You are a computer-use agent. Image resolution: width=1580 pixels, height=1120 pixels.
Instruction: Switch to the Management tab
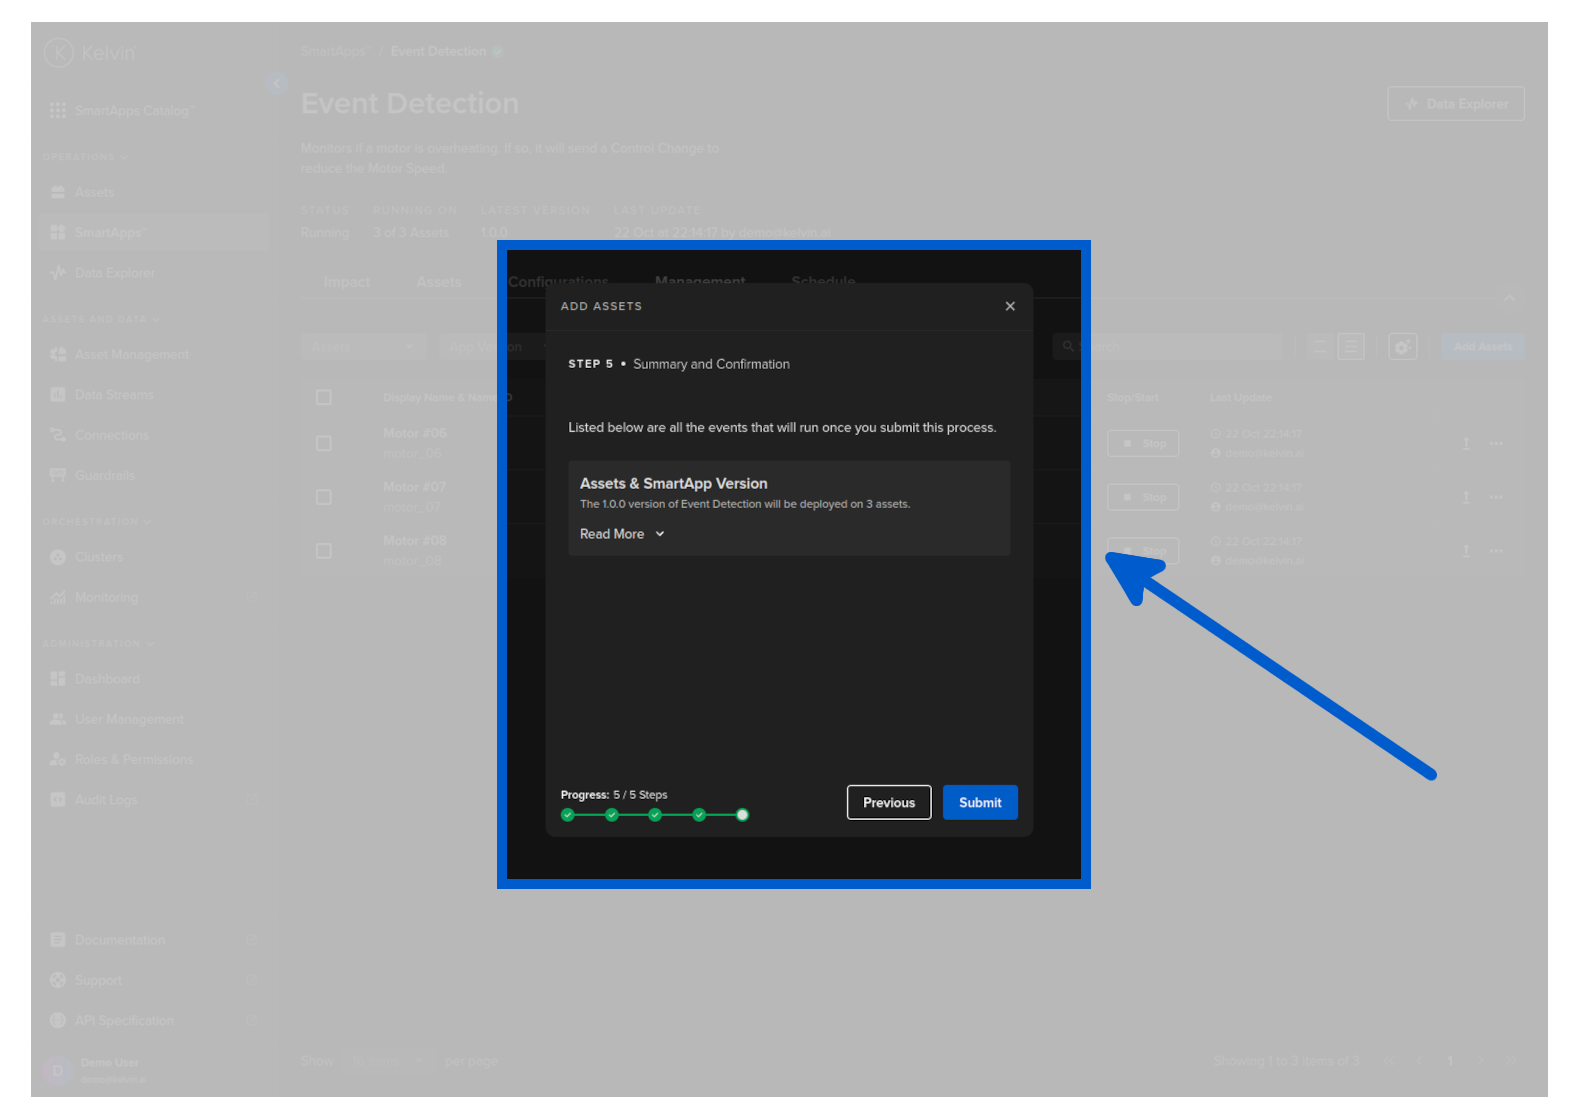coord(699,282)
